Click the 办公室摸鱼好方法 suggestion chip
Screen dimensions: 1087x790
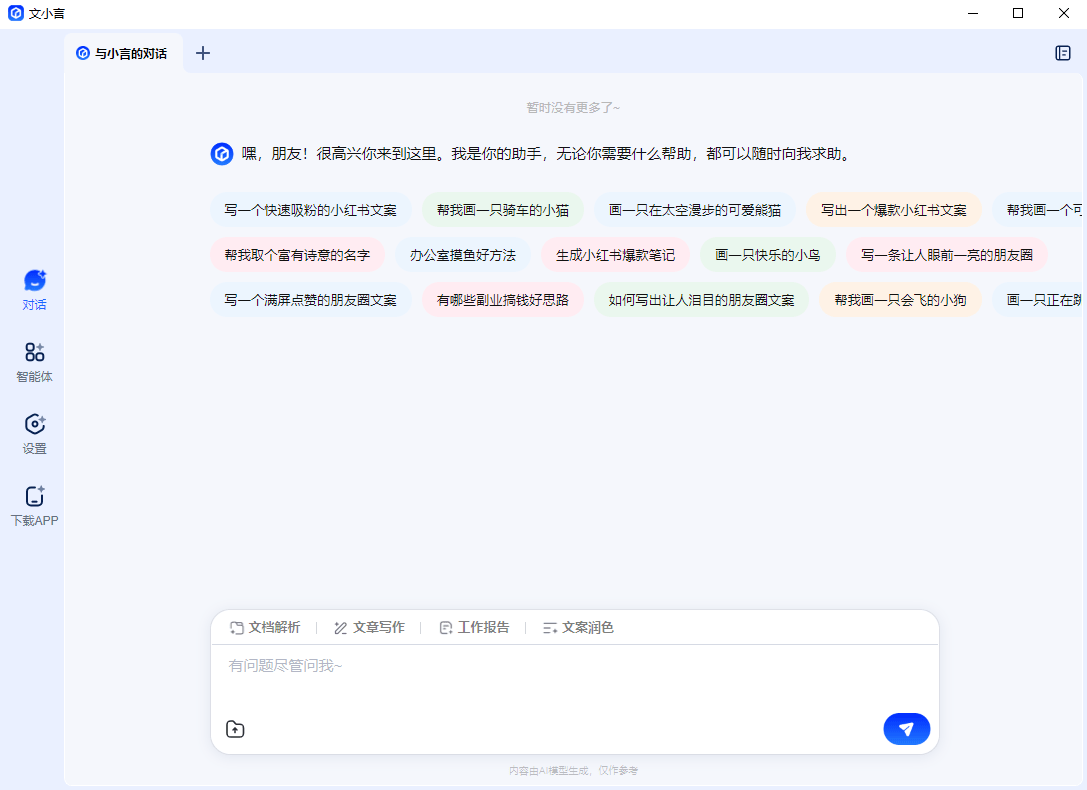click(462, 255)
